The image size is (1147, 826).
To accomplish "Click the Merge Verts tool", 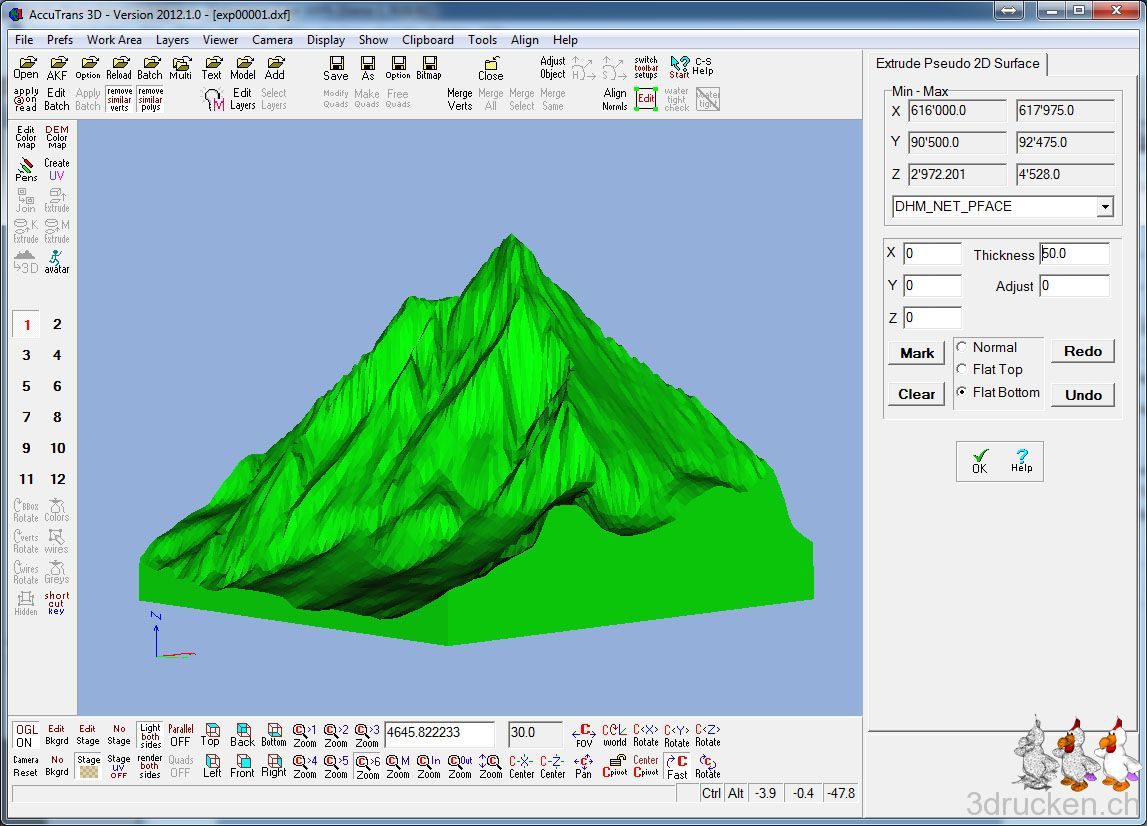I will 459,99.
